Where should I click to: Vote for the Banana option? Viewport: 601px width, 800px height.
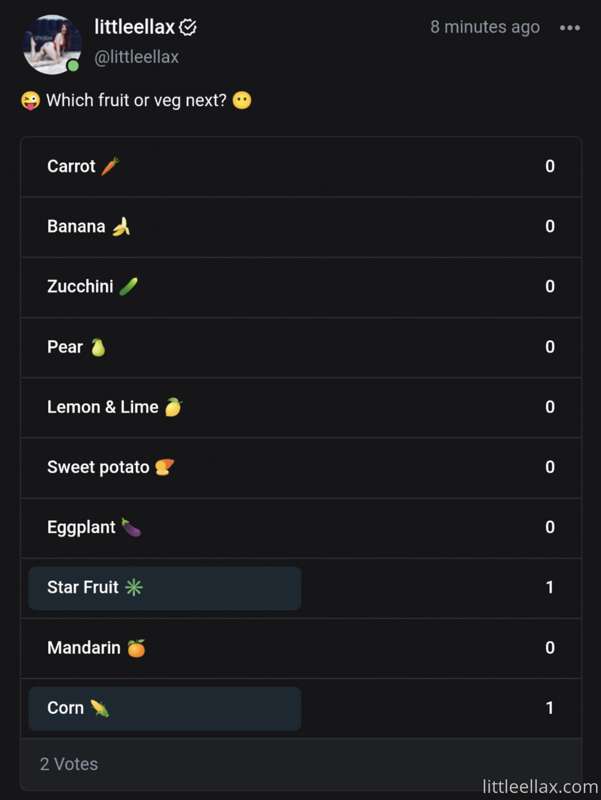[301, 227]
